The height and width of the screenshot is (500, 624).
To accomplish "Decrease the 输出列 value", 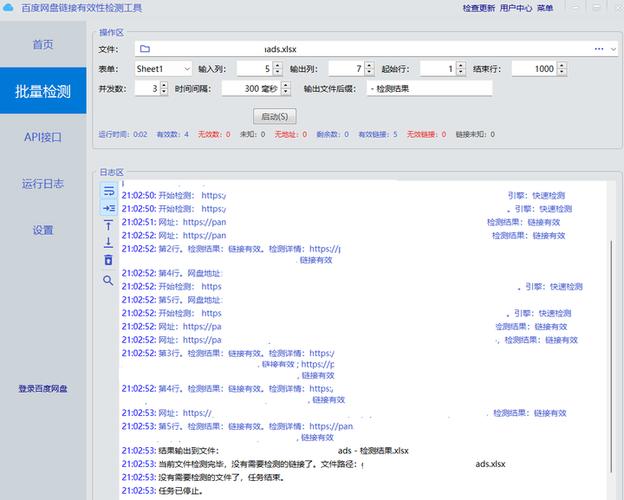I will [x=369, y=72].
